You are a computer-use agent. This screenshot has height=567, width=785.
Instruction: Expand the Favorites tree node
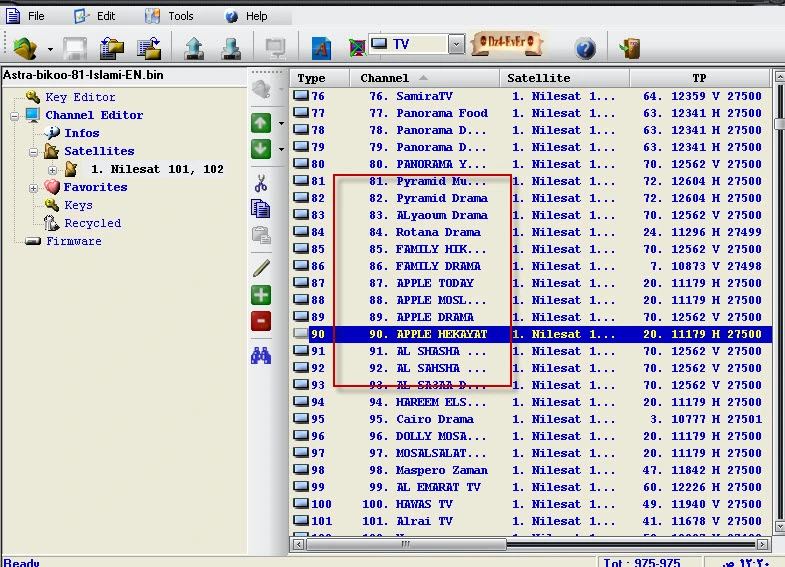pyautogui.click(x=34, y=188)
